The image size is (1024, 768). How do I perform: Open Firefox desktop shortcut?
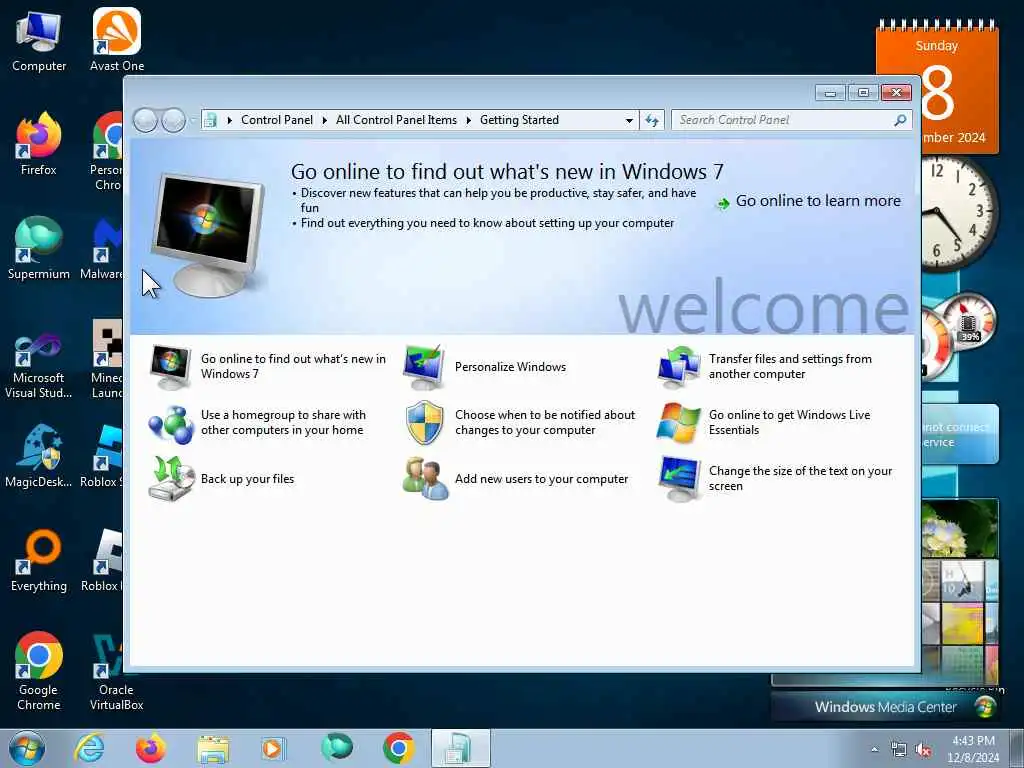pos(39,145)
